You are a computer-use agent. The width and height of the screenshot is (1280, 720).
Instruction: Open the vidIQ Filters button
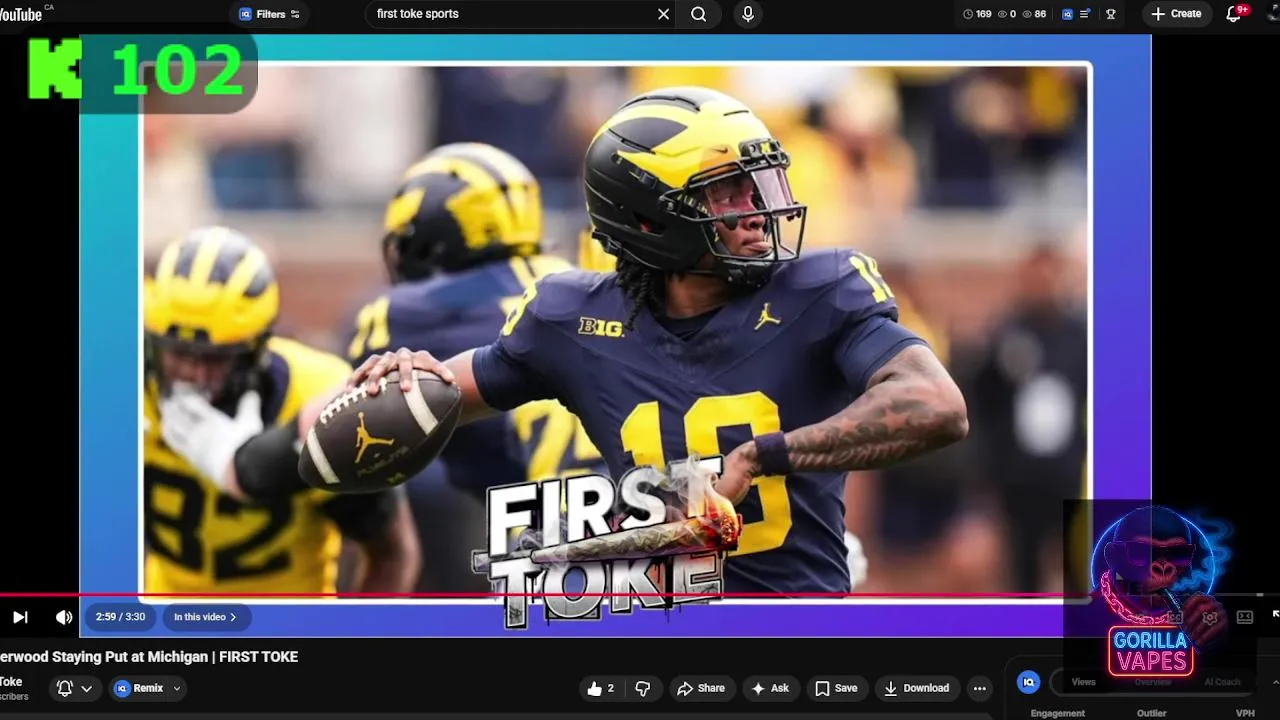(x=270, y=14)
